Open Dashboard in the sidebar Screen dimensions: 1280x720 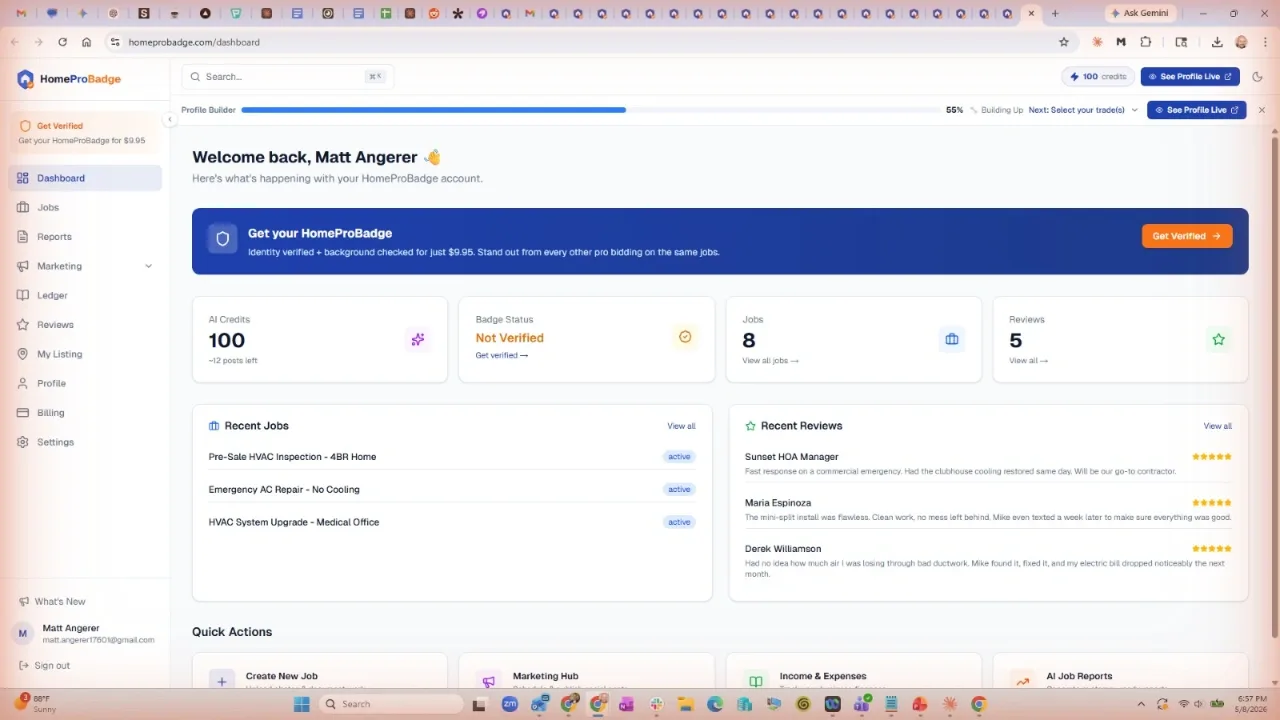point(85,178)
